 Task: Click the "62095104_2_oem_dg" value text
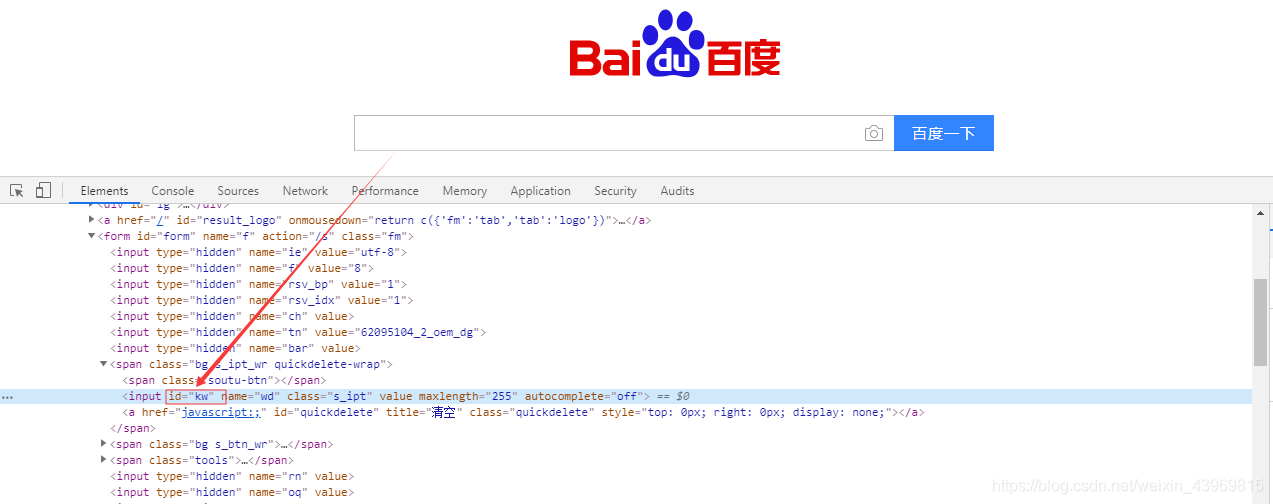[417, 332]
